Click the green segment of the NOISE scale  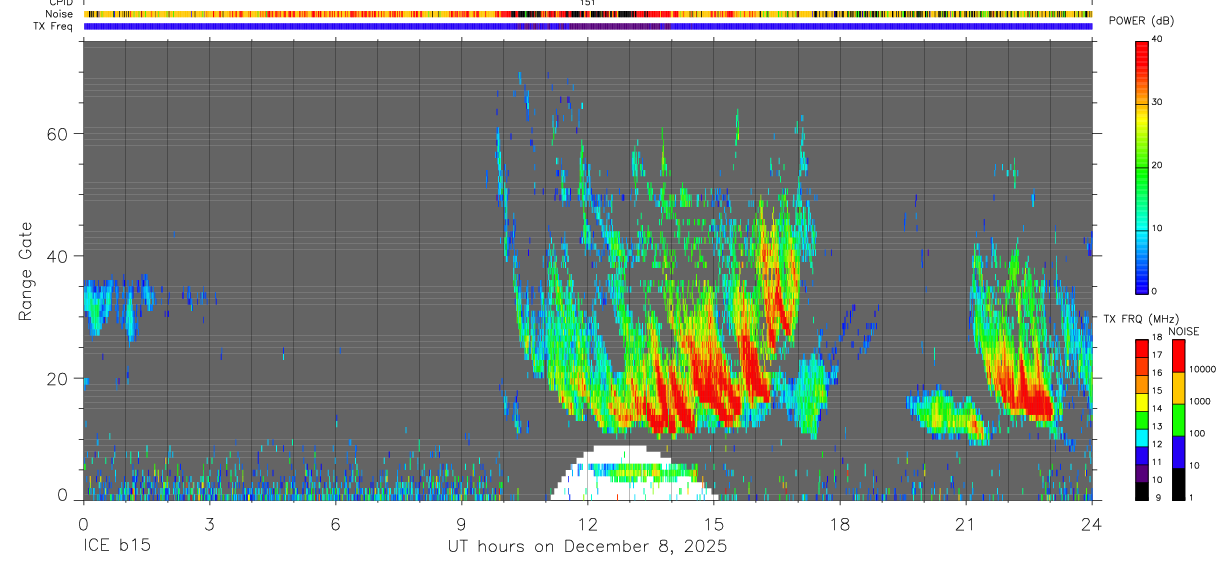pyautogui.click(x=1178, y=420)
